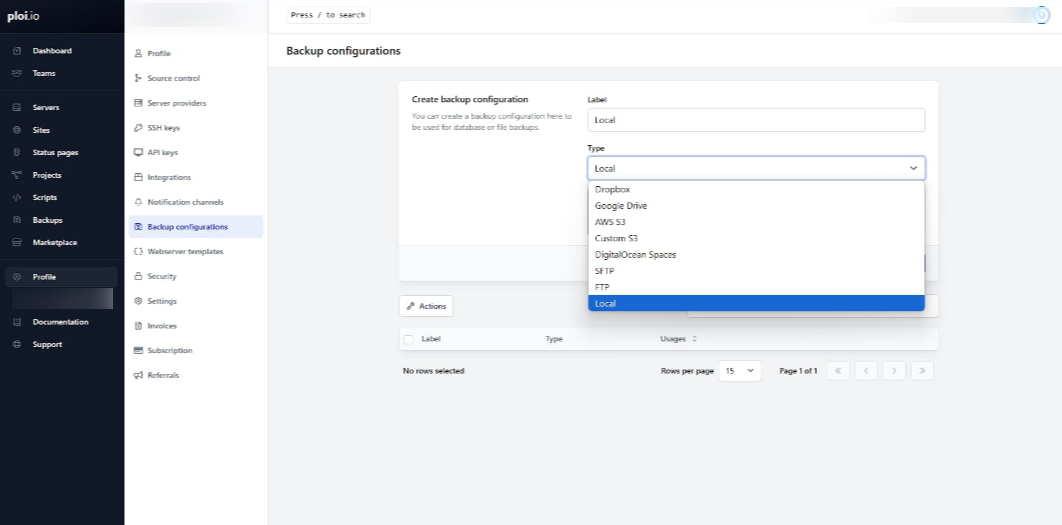This screenshot has width=1062, height=525.
Task: Choose Google Drive from the type list
Action: 621,206
